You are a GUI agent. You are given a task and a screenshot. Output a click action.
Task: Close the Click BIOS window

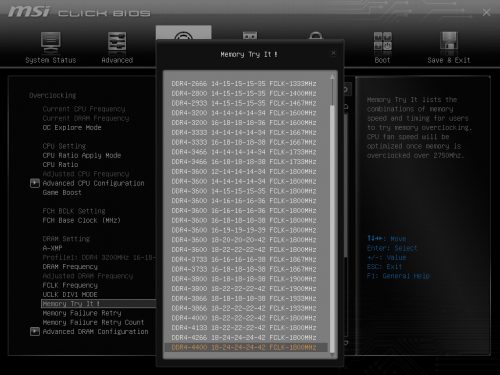coord(486,13)
